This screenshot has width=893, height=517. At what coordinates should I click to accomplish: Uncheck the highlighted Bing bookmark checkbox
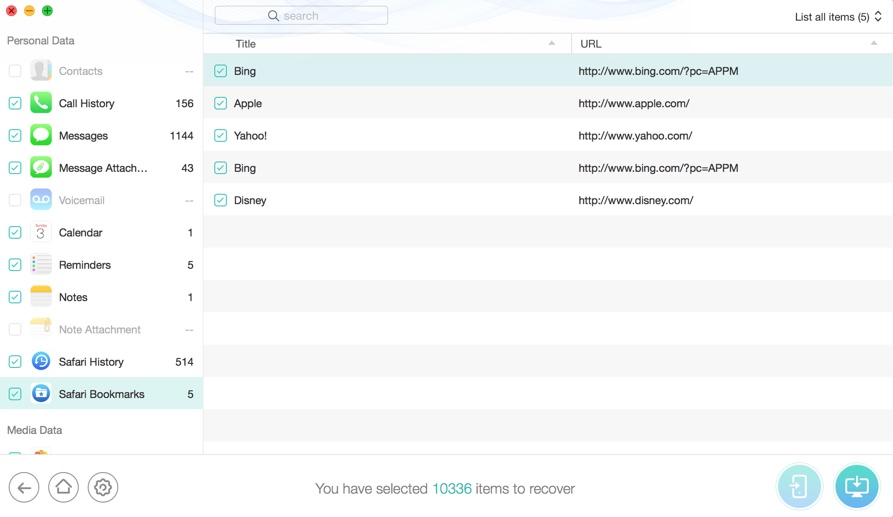pyautogui.click(x=220, y=71)
